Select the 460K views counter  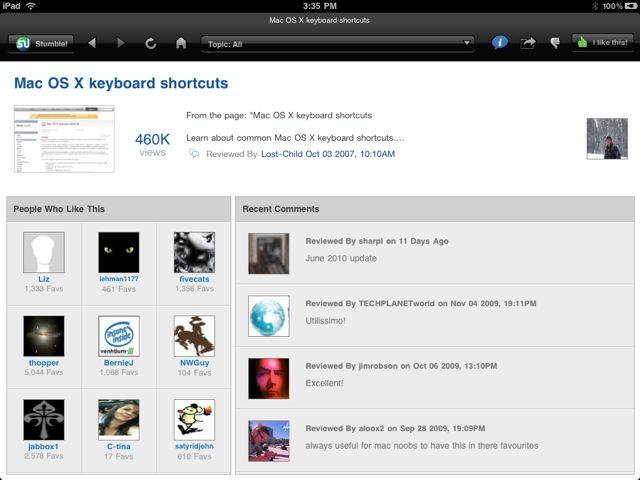152,144
